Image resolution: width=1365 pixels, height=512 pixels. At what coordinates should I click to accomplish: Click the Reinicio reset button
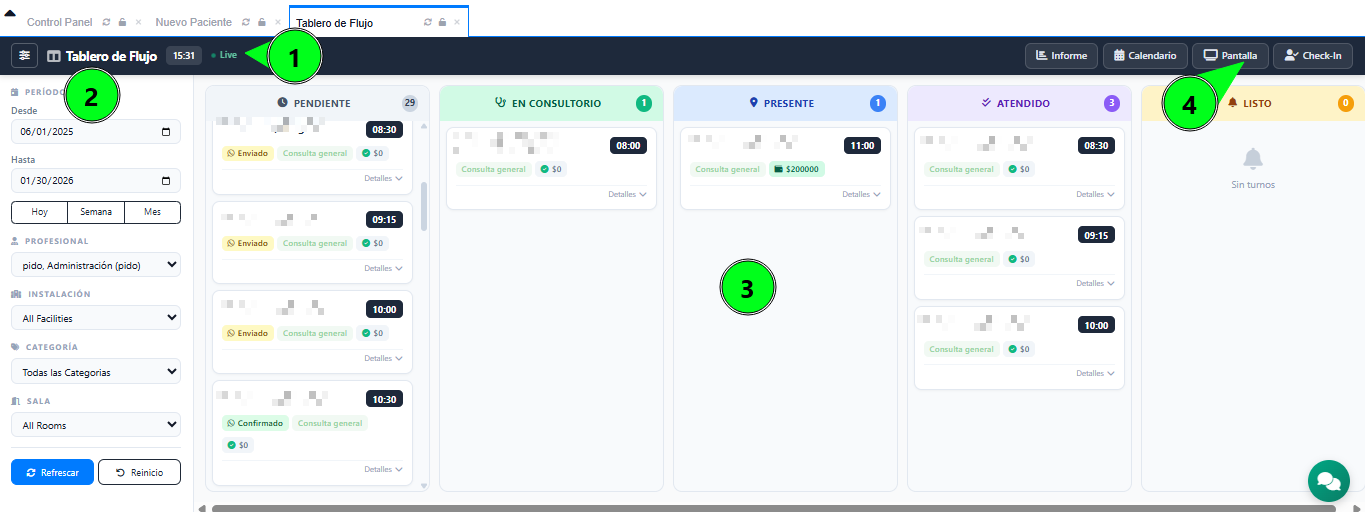pyautogui.click(x=139, y=472)
